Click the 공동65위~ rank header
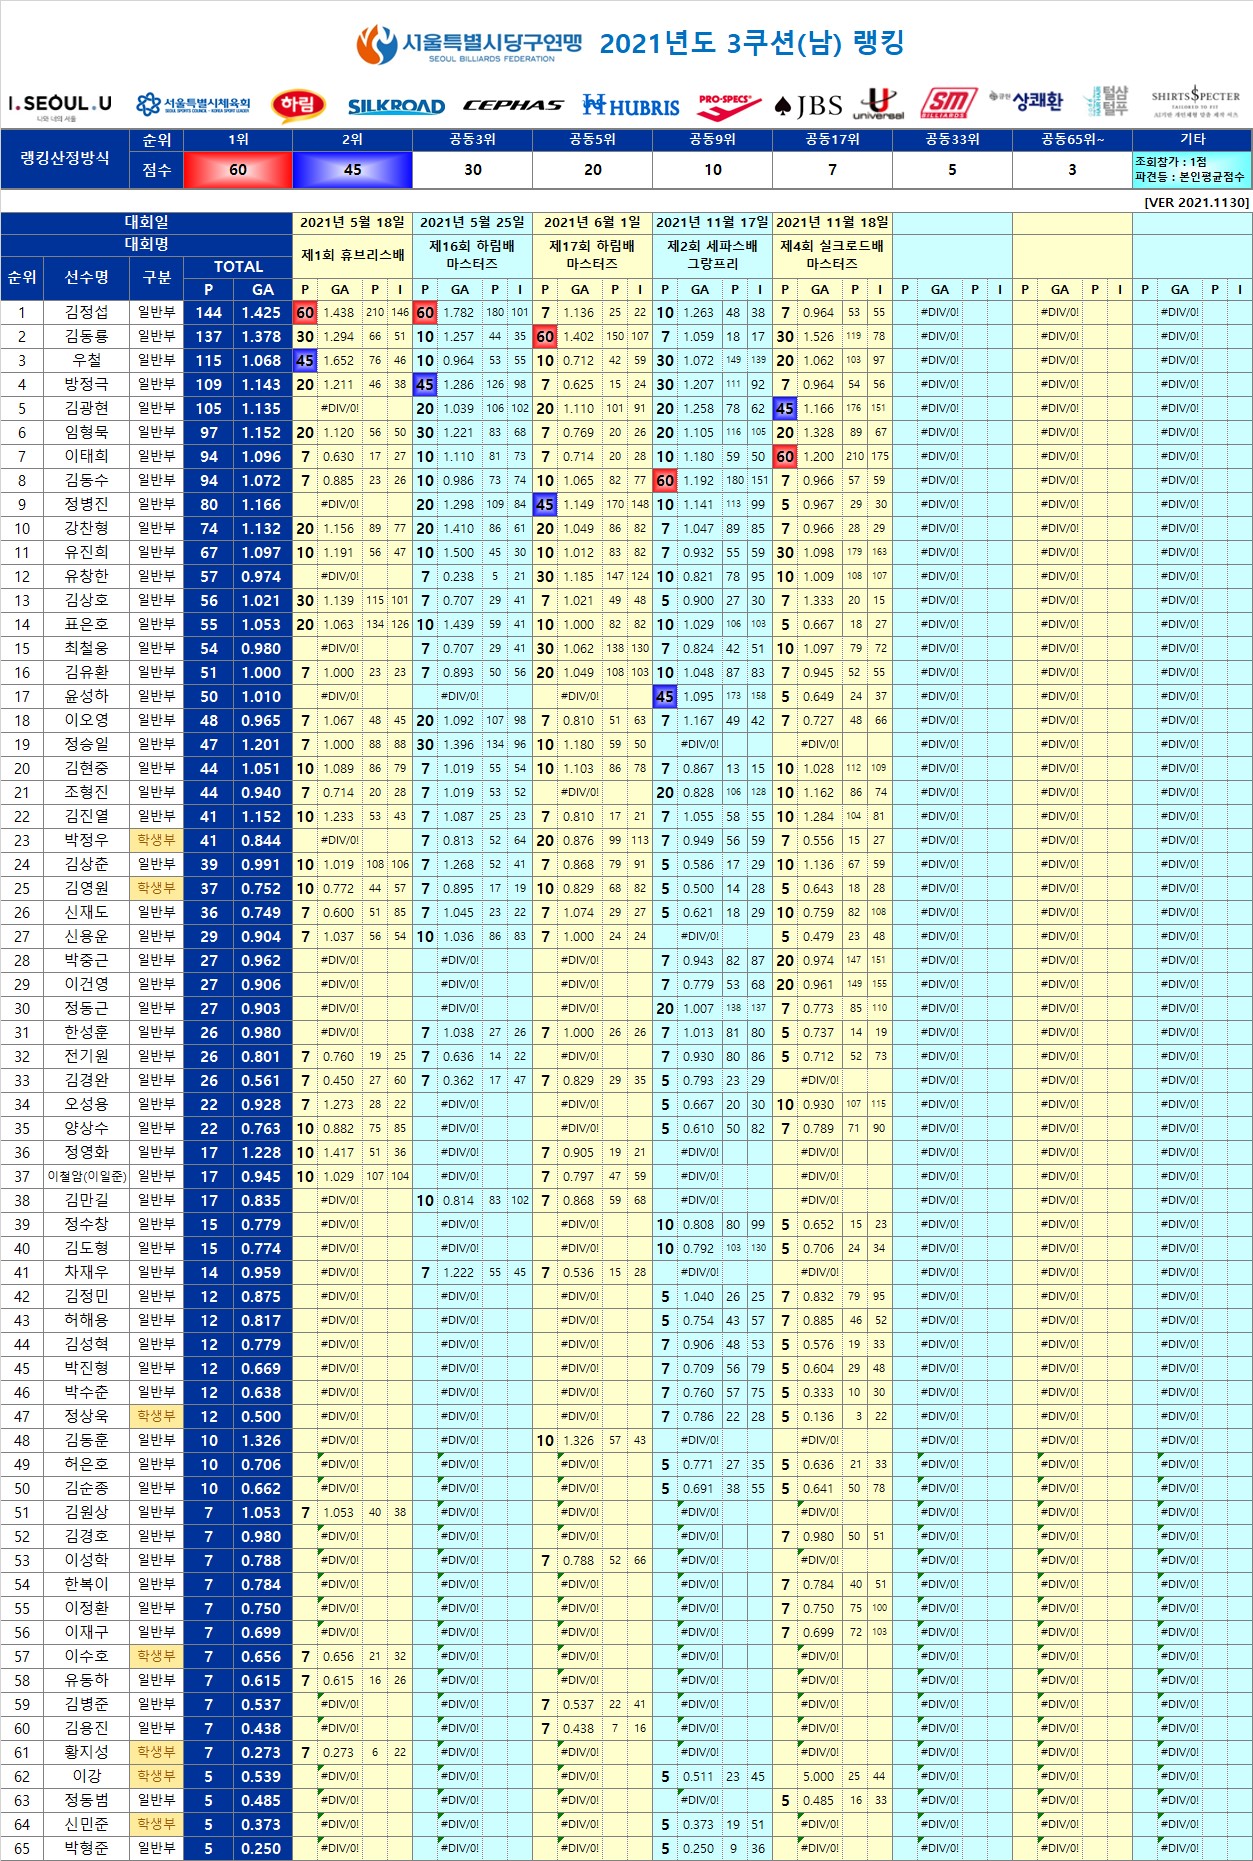Screen dimensions: 1253x1861 coord(1072,140)
